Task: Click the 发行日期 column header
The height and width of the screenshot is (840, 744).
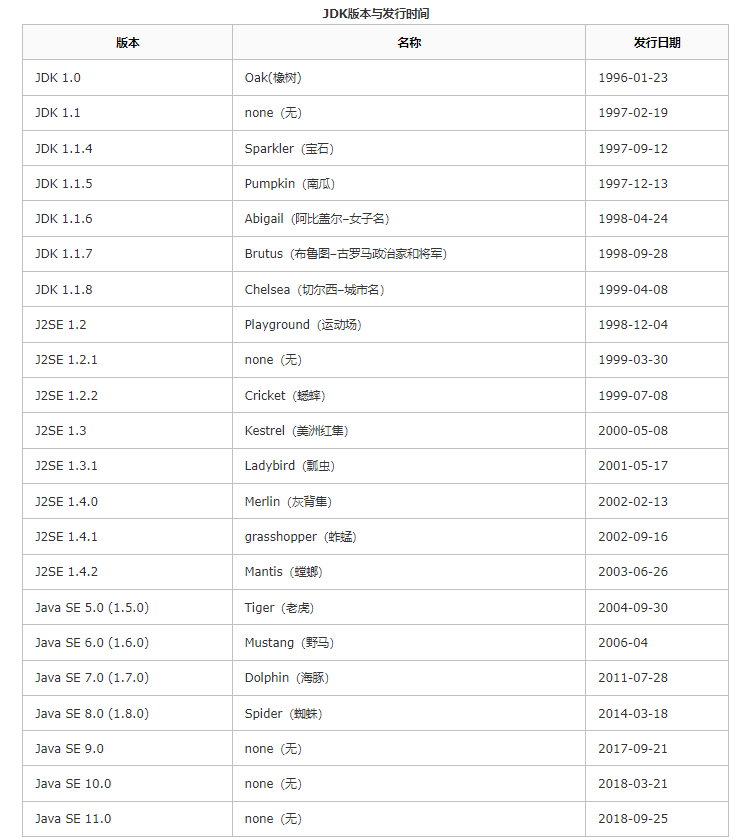Action: (656, 43)
